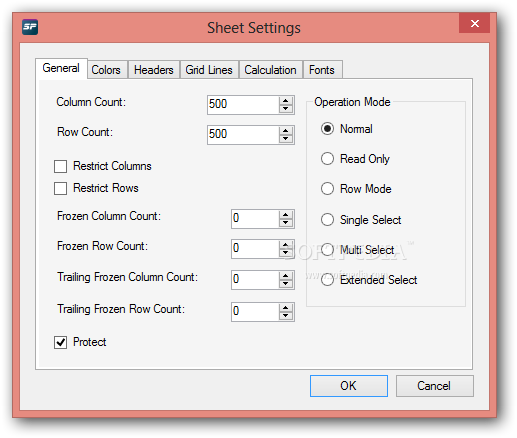Enable the Restrict Columns checkbox

60,166
